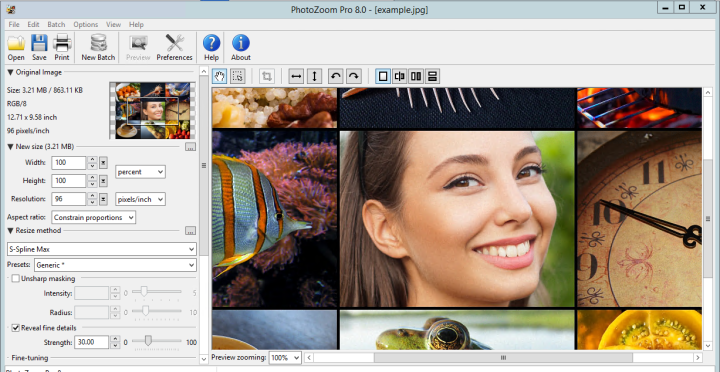Open the View menu

(113, 24)
